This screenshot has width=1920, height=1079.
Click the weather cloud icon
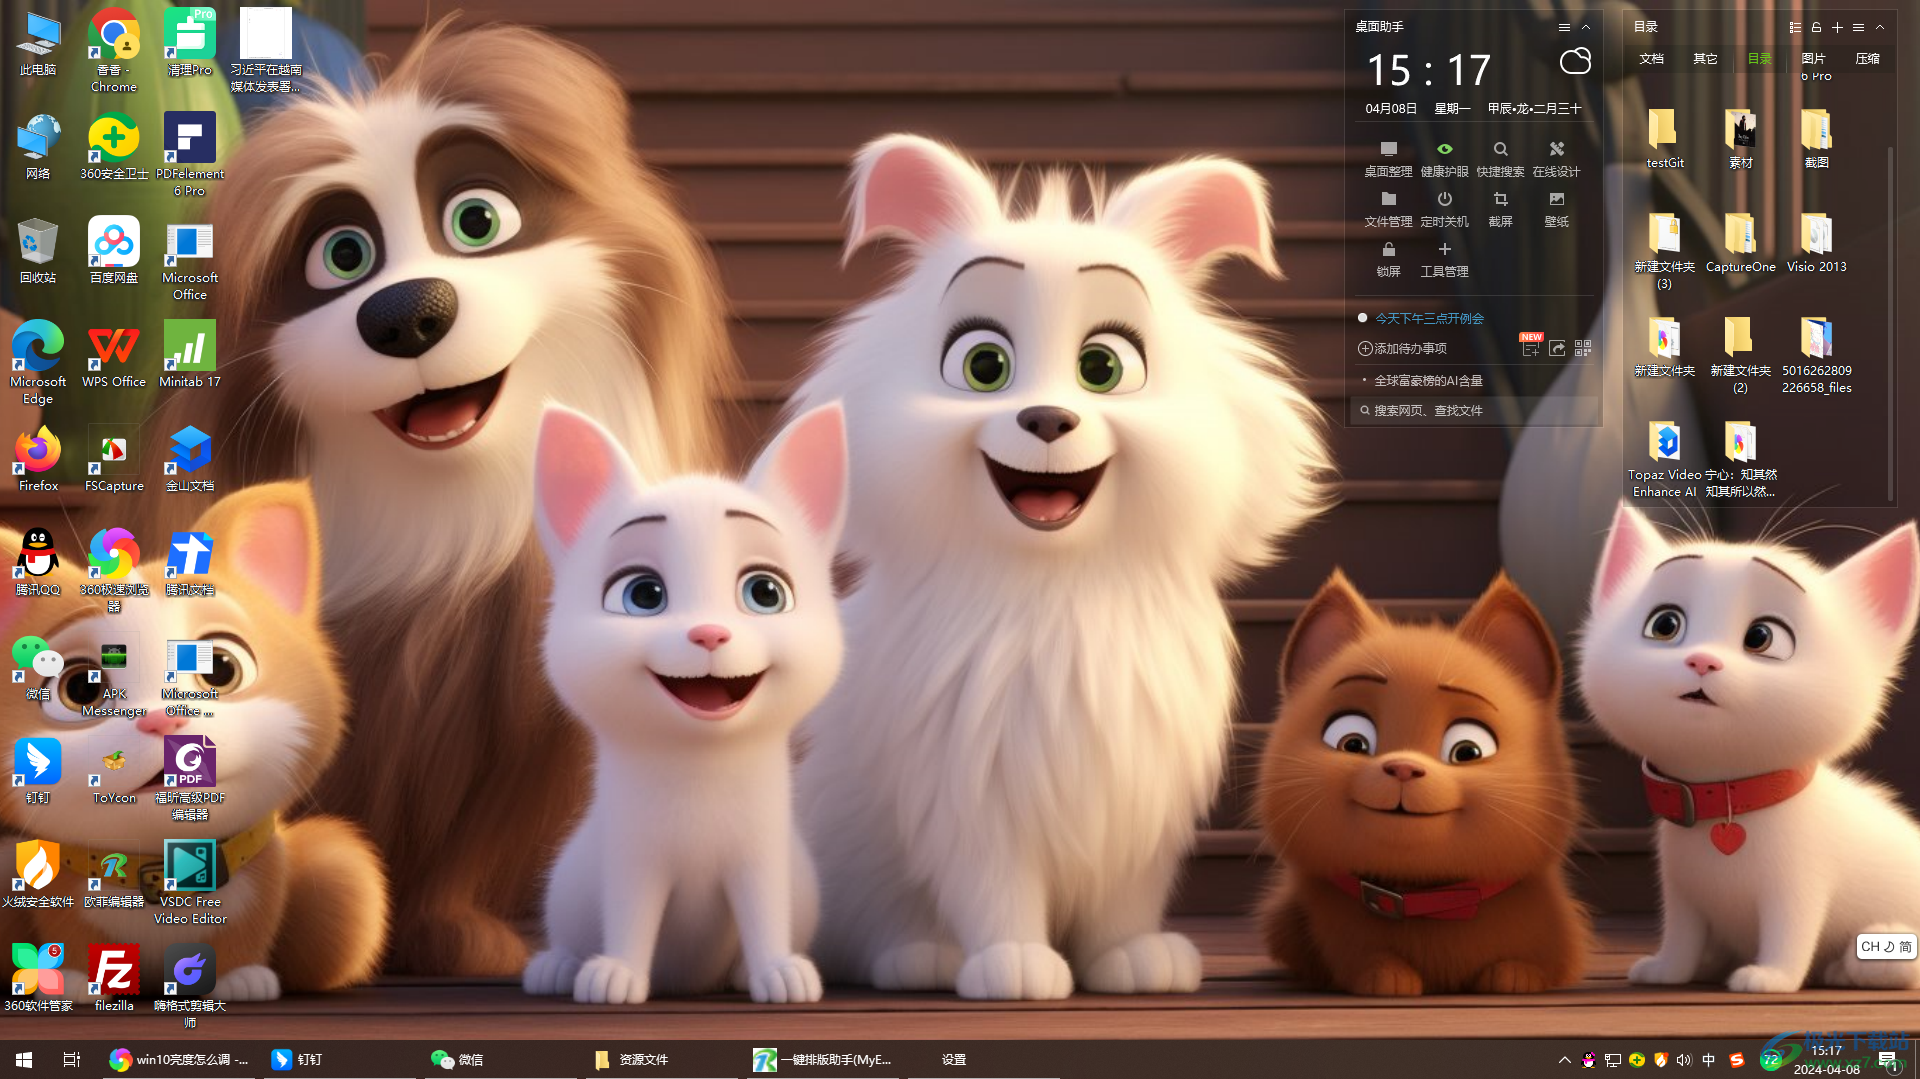click(1575, 62)
